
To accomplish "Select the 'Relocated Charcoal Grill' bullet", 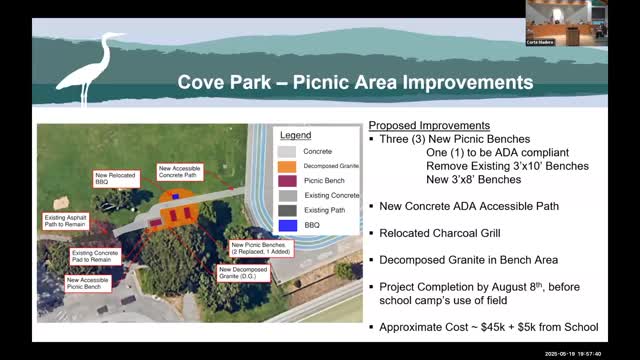I will click(440, 233).
